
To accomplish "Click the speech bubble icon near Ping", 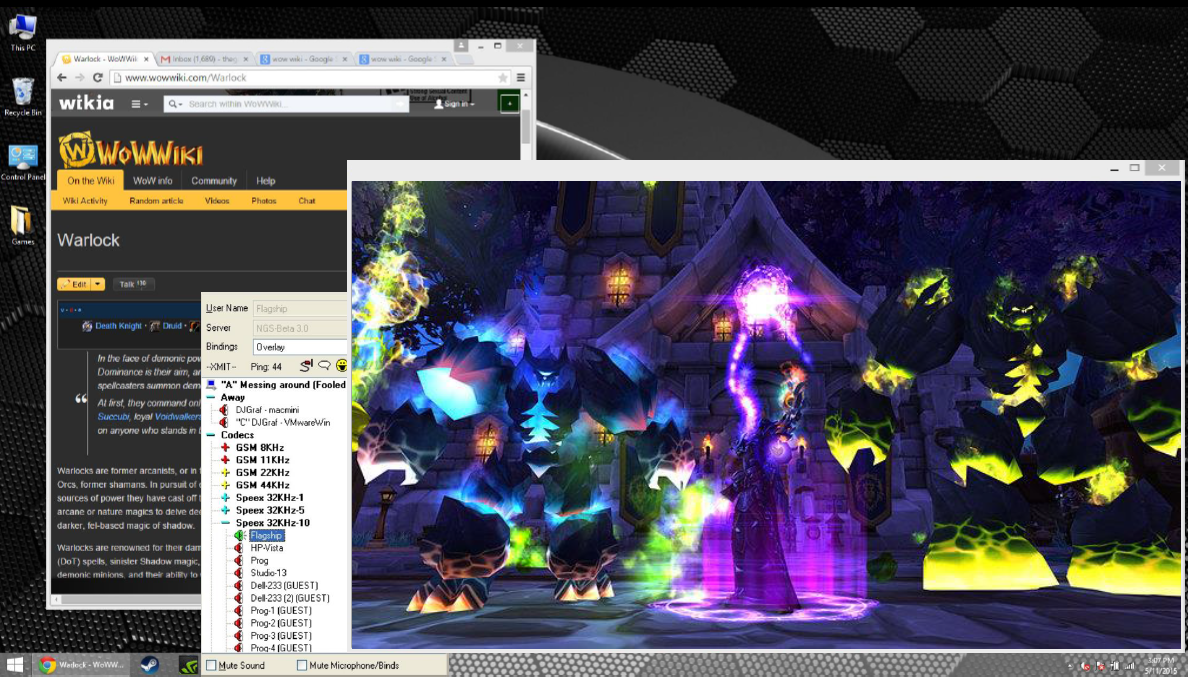I will (324, 367).
